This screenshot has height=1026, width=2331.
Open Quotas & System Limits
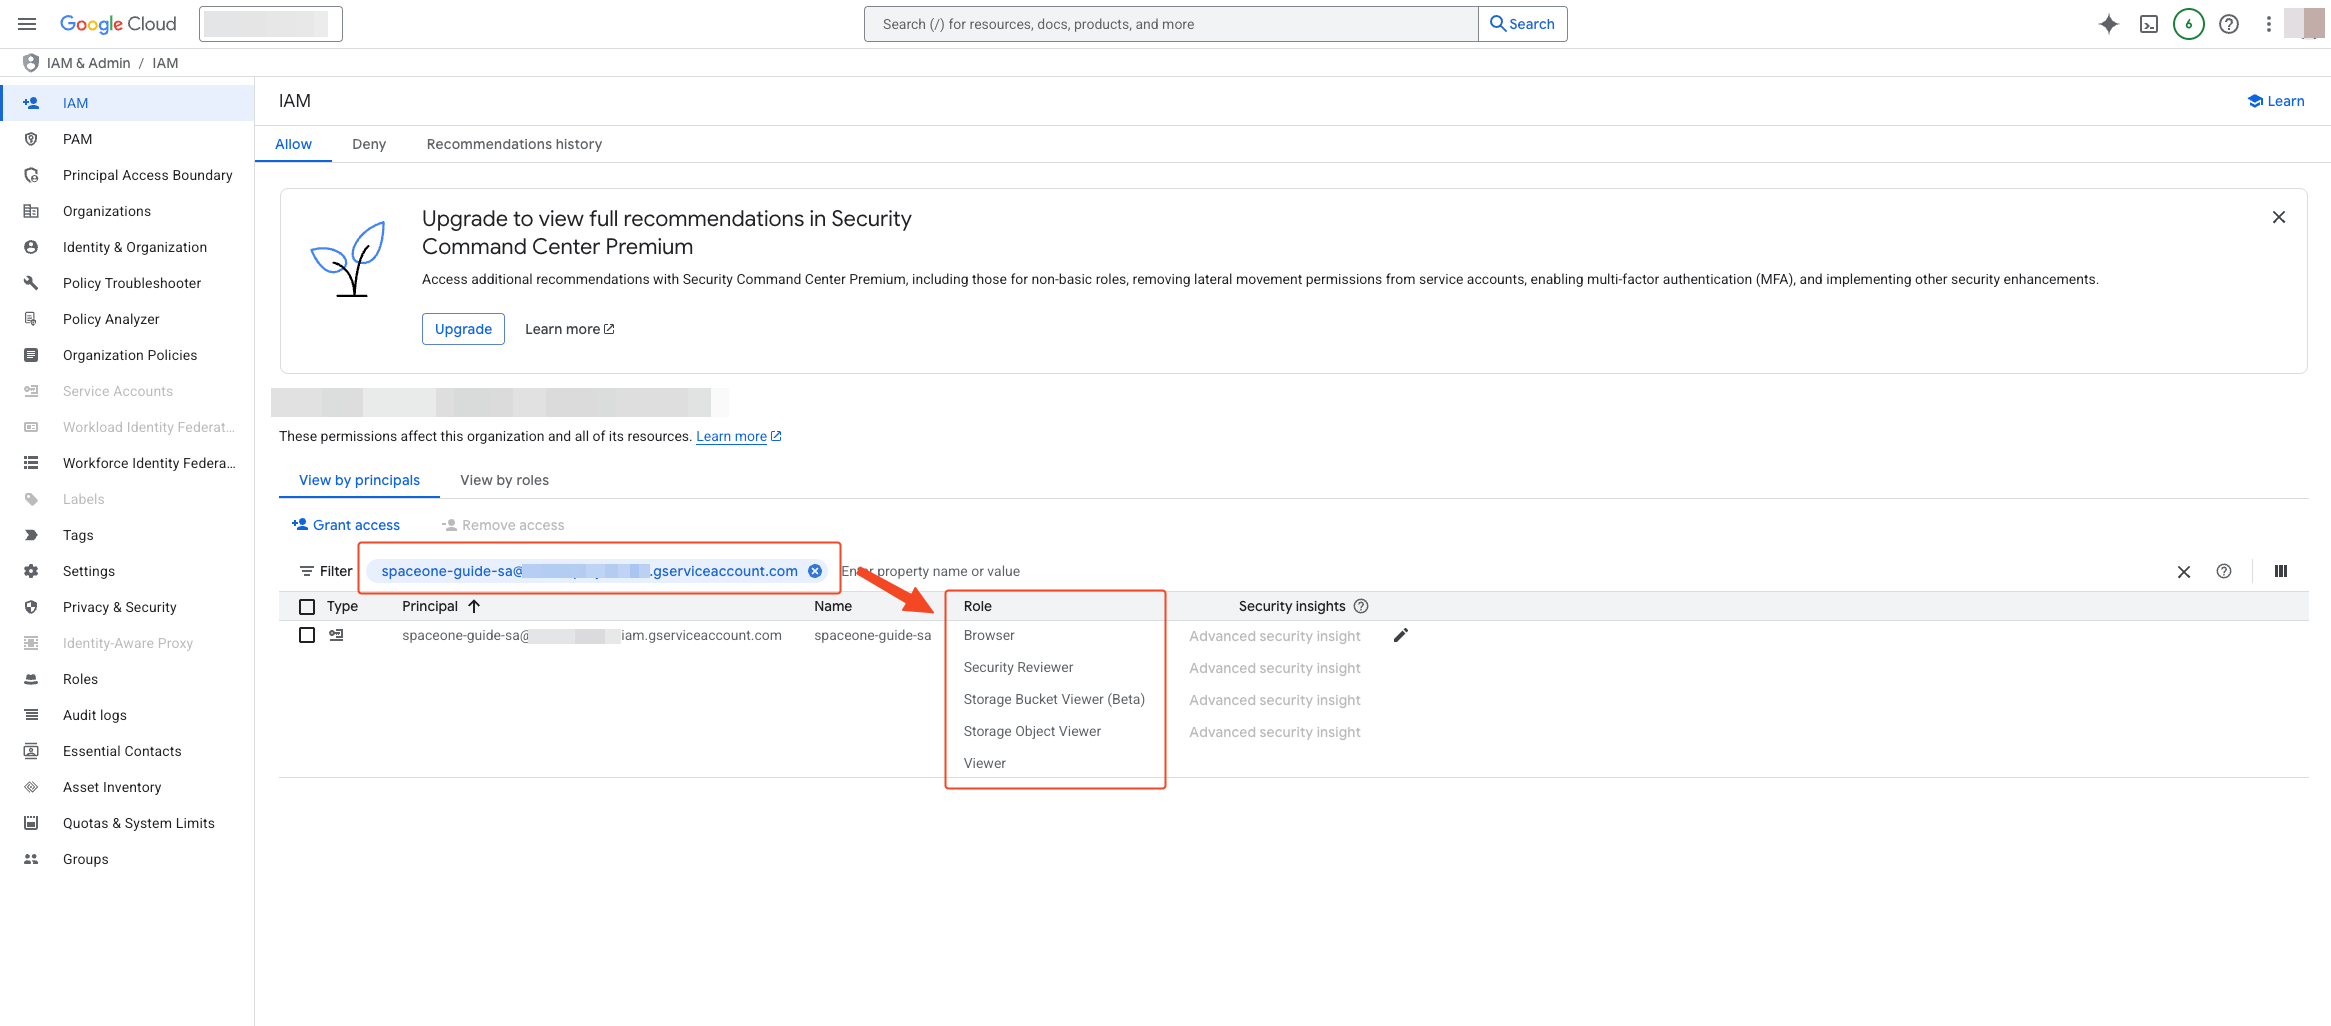pyautogui.click(x=127, y=823)
